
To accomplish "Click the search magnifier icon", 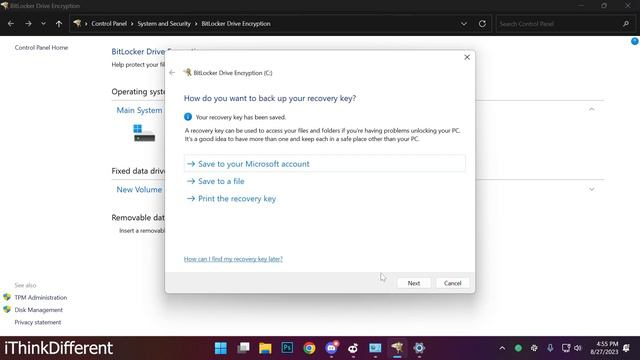I will [x=626, y=24].
